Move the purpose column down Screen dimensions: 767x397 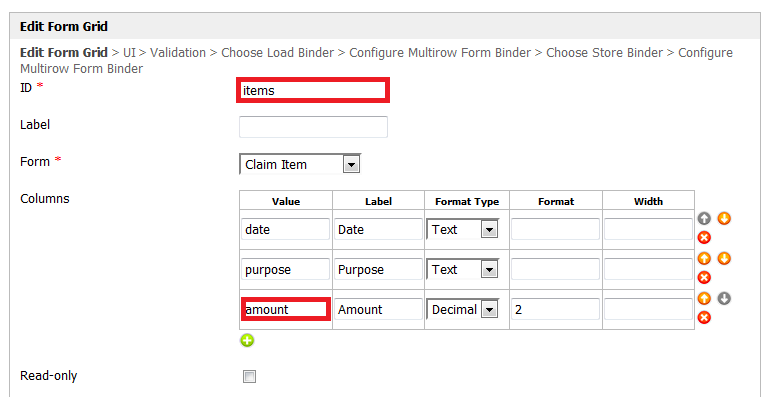(724, 258)
